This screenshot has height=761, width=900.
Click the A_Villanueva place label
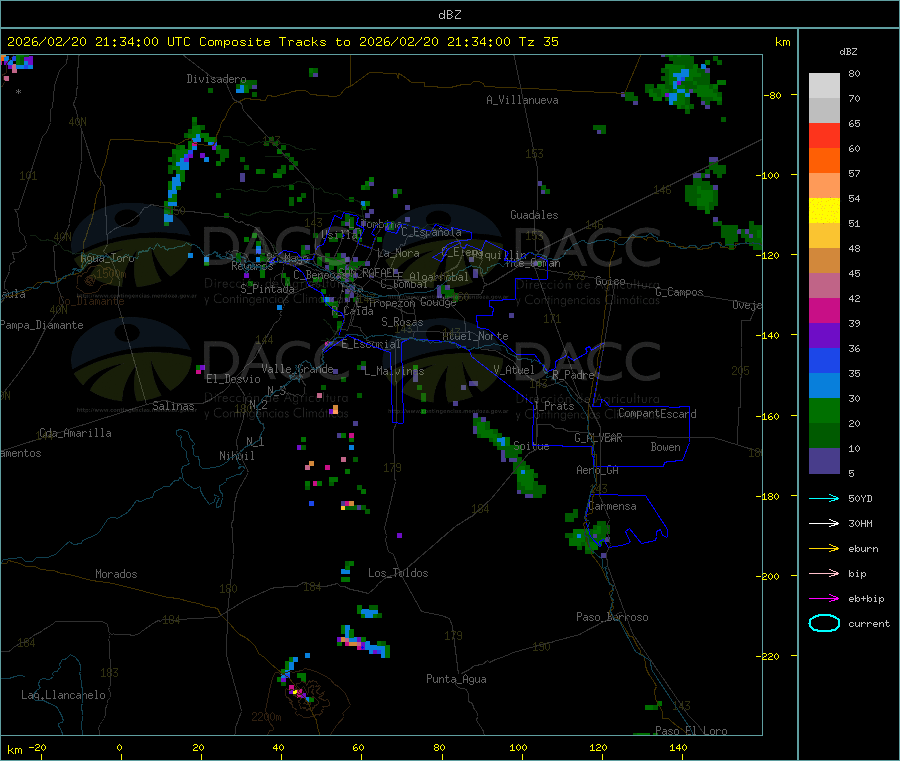(x=522, y=100)
